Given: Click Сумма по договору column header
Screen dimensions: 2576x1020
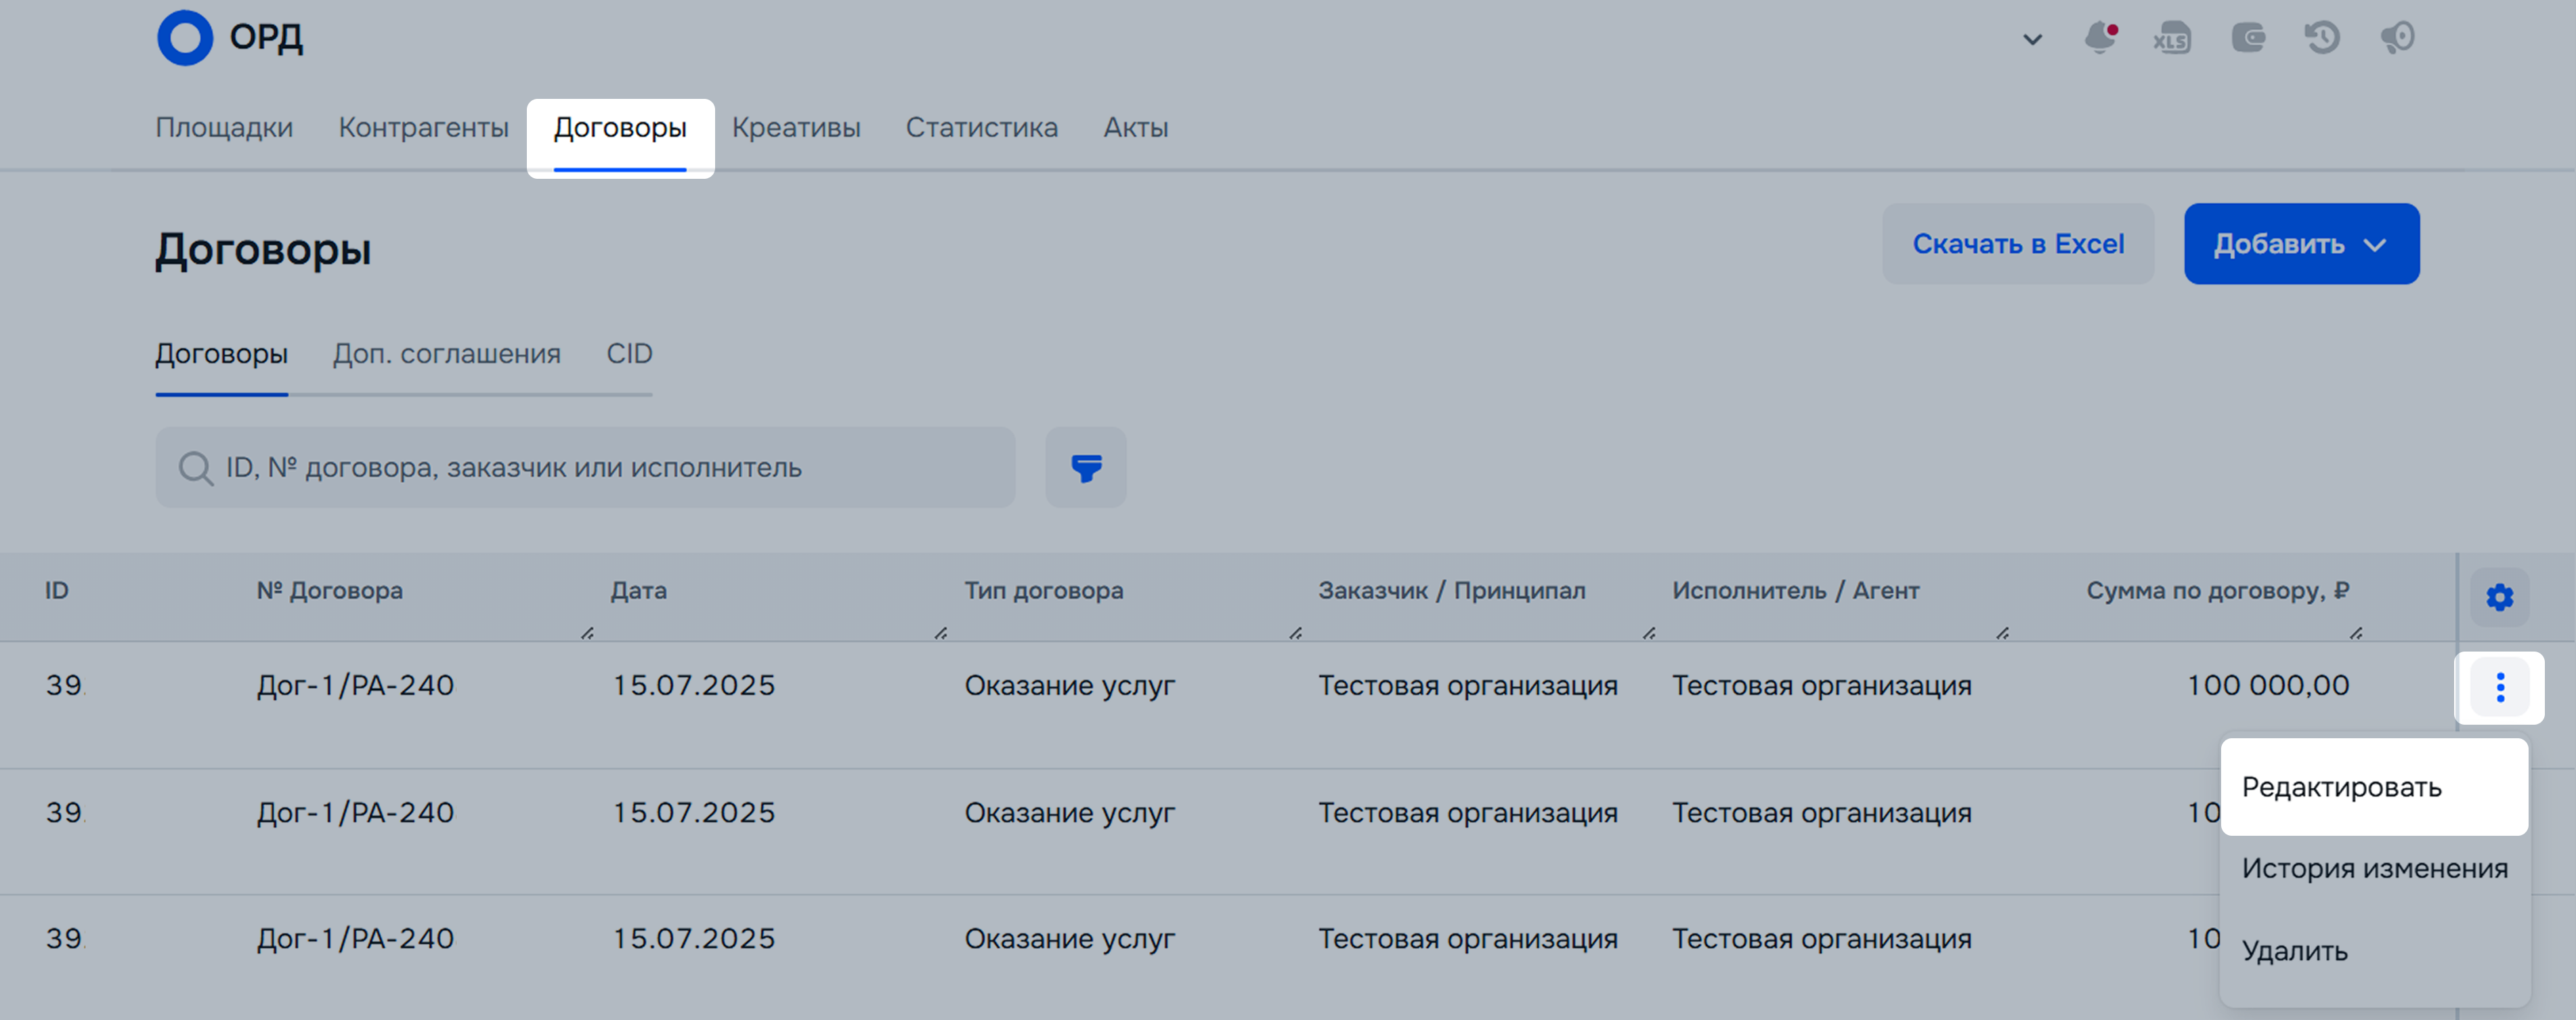Looking at the screenshot, I should [2218, 591].
